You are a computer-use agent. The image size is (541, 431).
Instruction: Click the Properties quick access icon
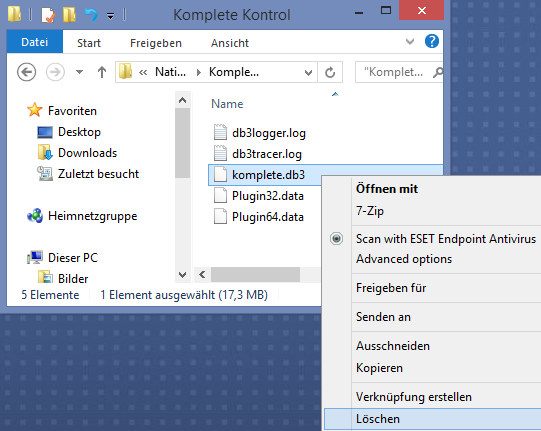tap(48, 15)
